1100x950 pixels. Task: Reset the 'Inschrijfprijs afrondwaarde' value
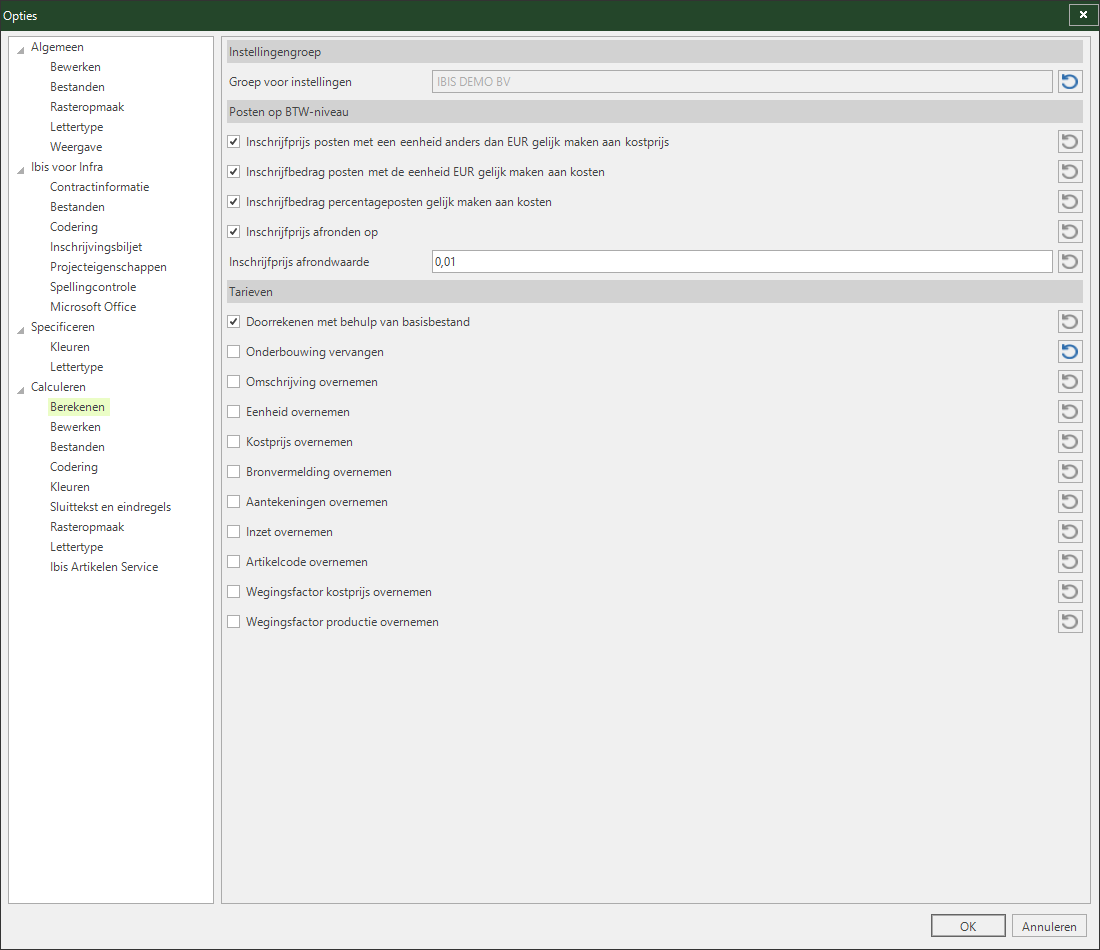tap(1070, 262)
